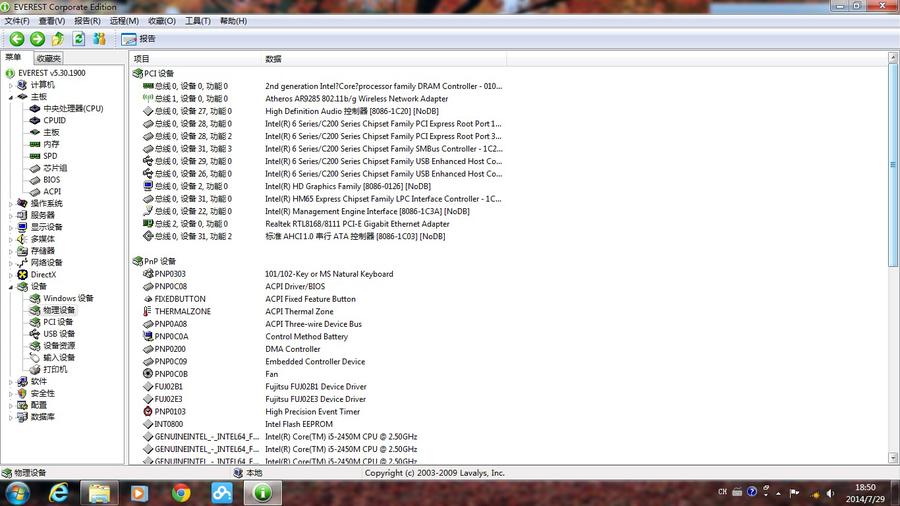This screenshot has width=900, height=506.
Task: Expand the 显示设备 tree node
Action: [x=10, y=227]
